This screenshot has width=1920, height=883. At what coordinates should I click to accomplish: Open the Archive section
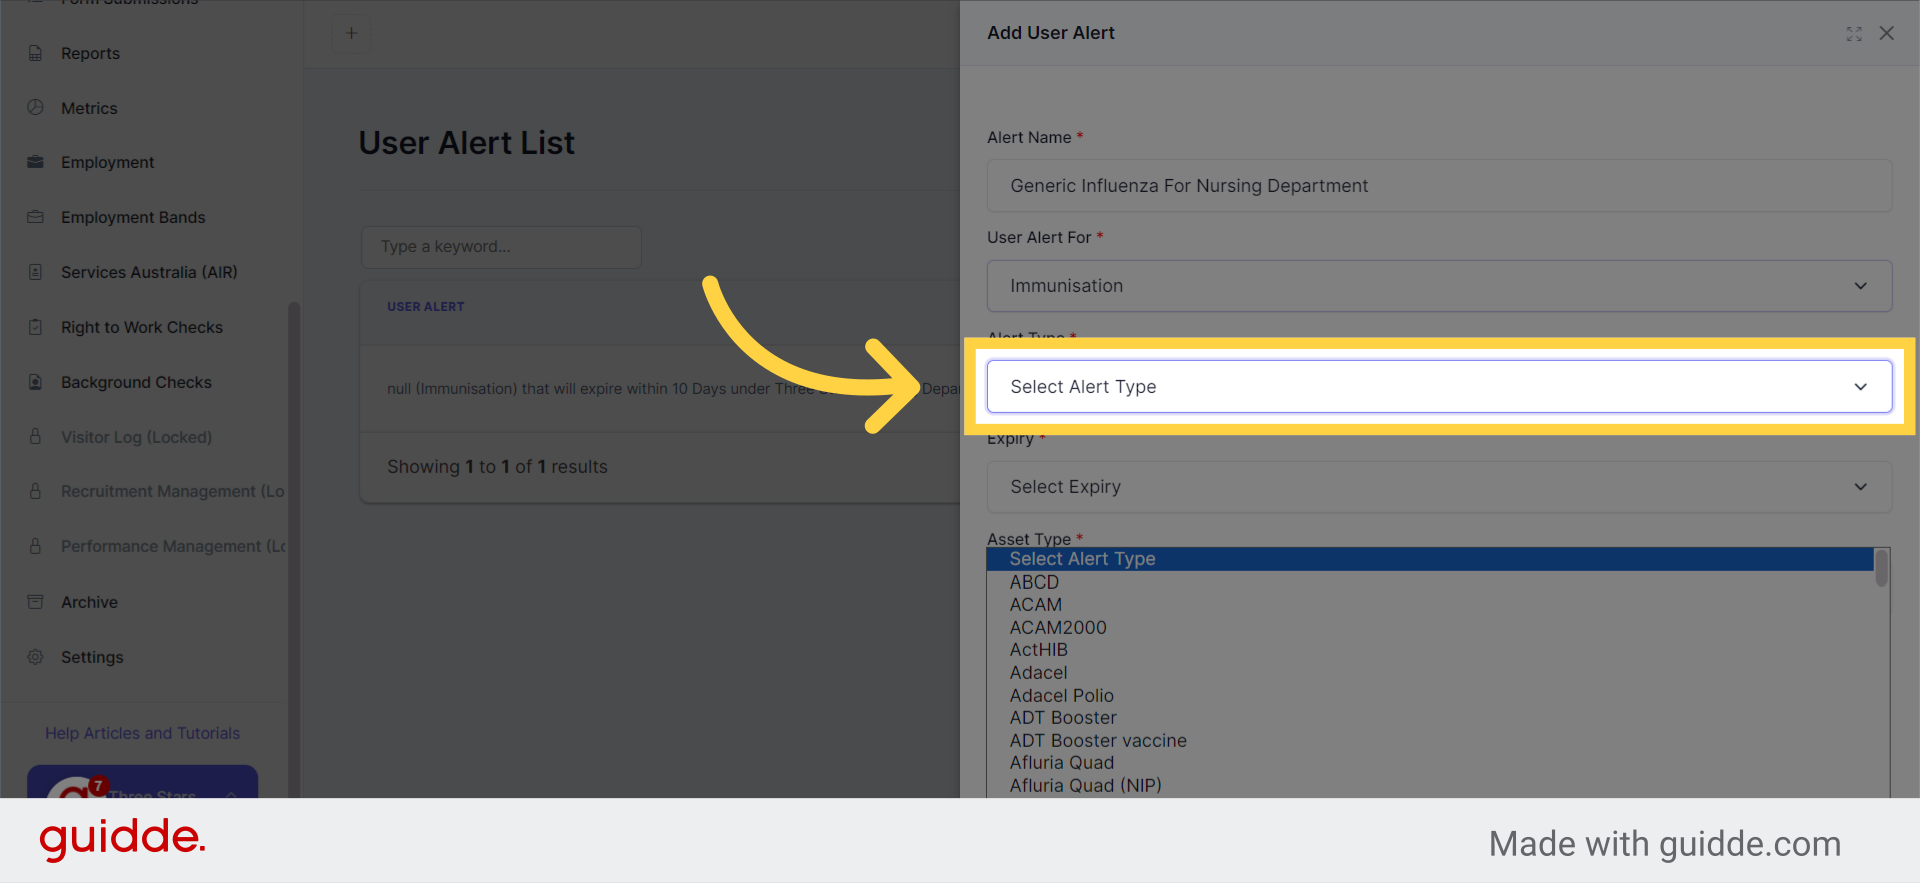click(89, 602)
